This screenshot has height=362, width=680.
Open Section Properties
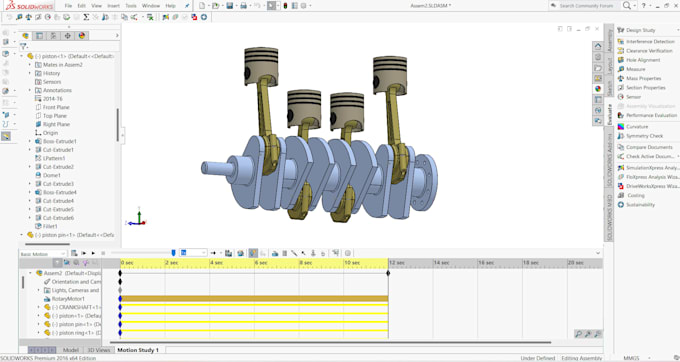pyautogui.click(x=641, y=88)
